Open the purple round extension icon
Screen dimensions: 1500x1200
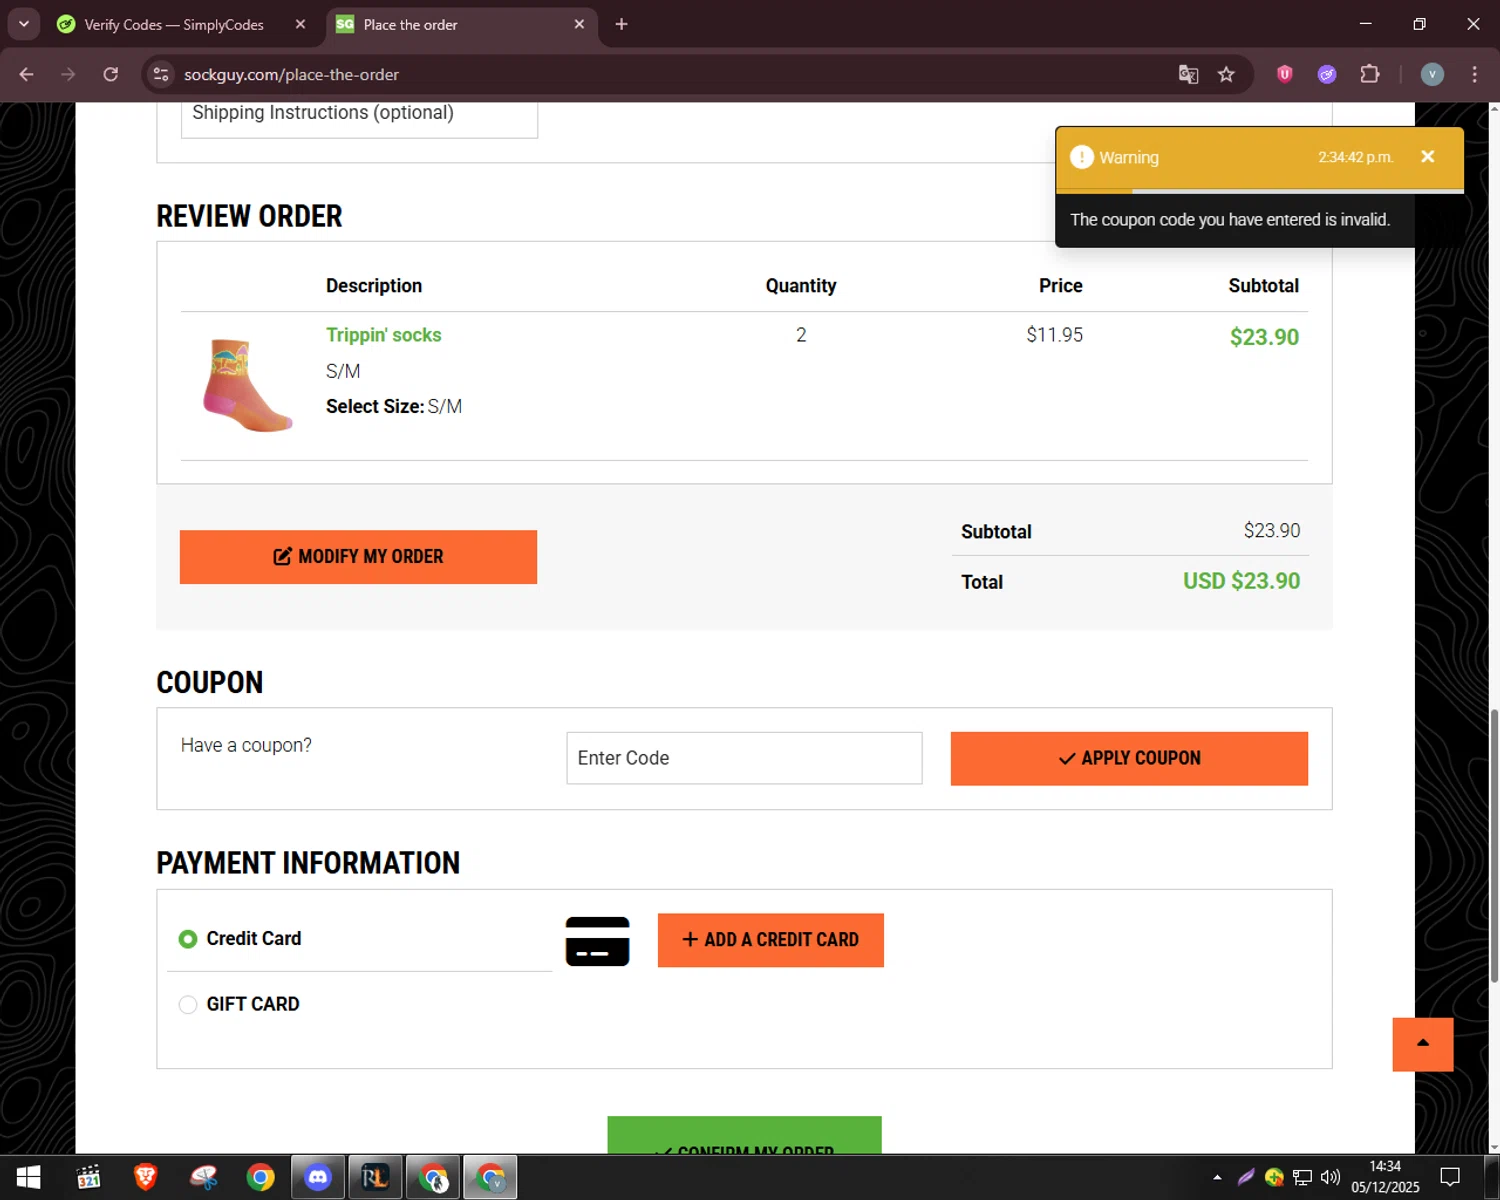click(x=1327, y=74)
